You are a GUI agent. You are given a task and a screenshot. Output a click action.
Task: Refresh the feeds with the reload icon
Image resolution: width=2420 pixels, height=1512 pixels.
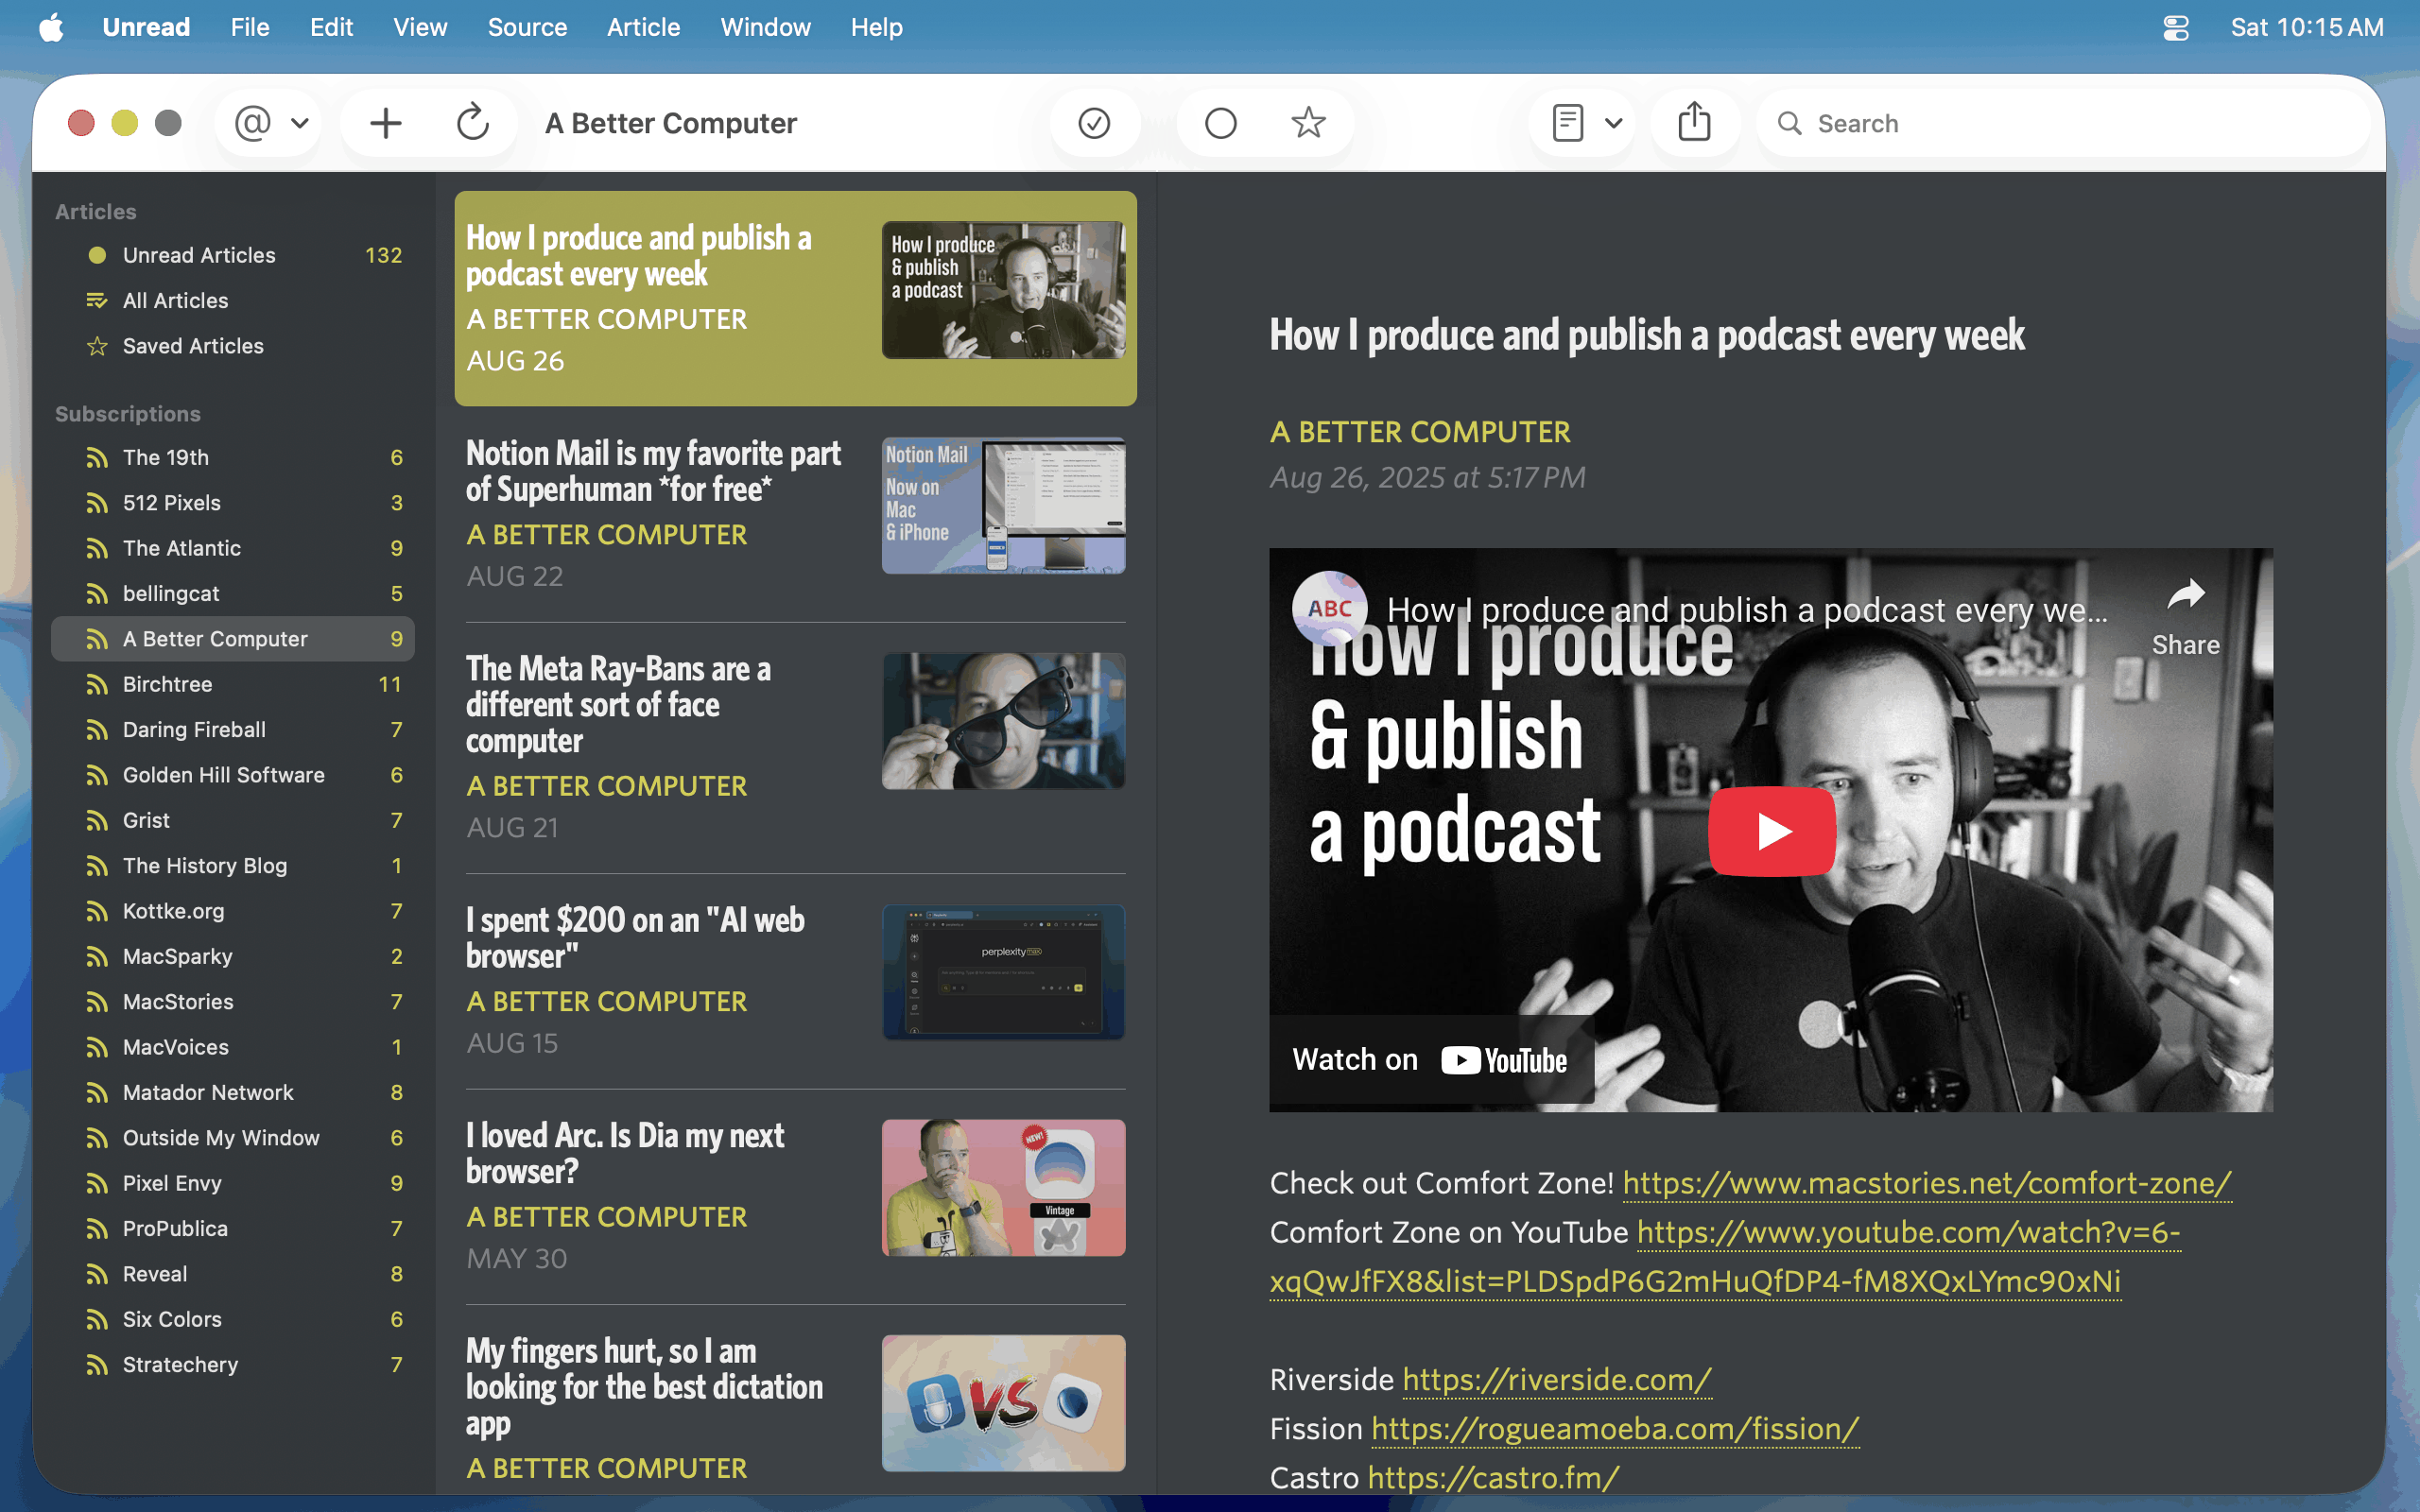tap(472, 123)
